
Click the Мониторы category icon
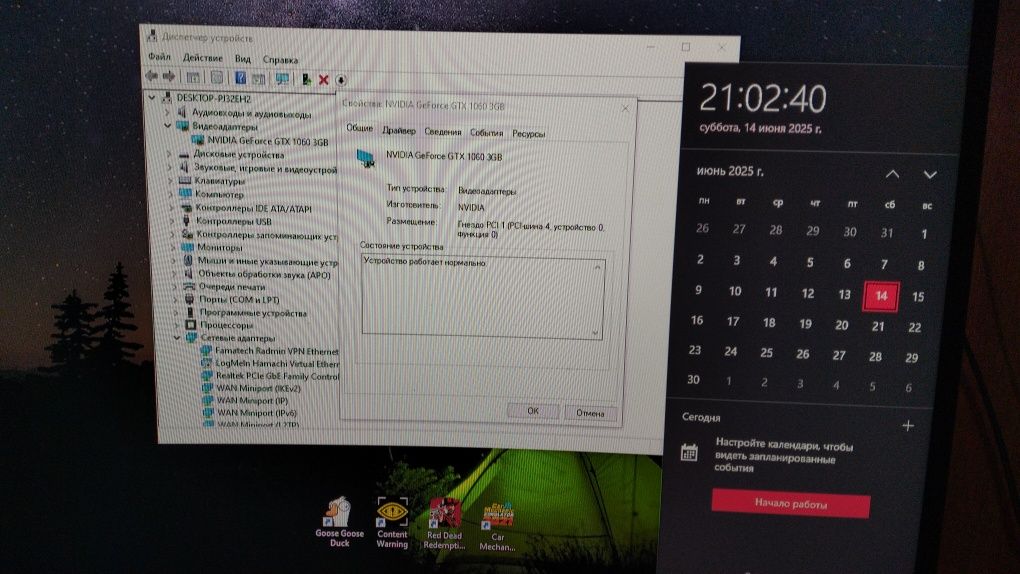point(187,247)
